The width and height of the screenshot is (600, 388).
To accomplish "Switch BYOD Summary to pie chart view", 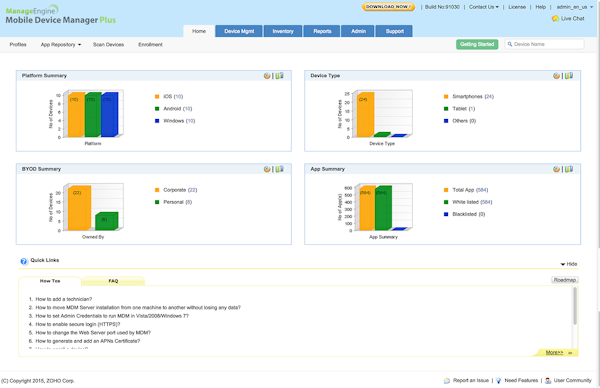I will (267, 169).
